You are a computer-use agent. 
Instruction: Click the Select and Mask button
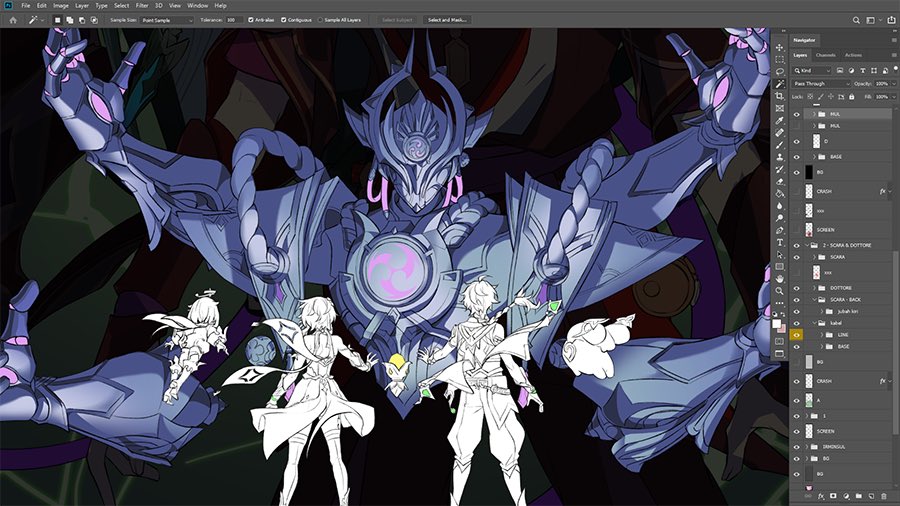point(447,20)
